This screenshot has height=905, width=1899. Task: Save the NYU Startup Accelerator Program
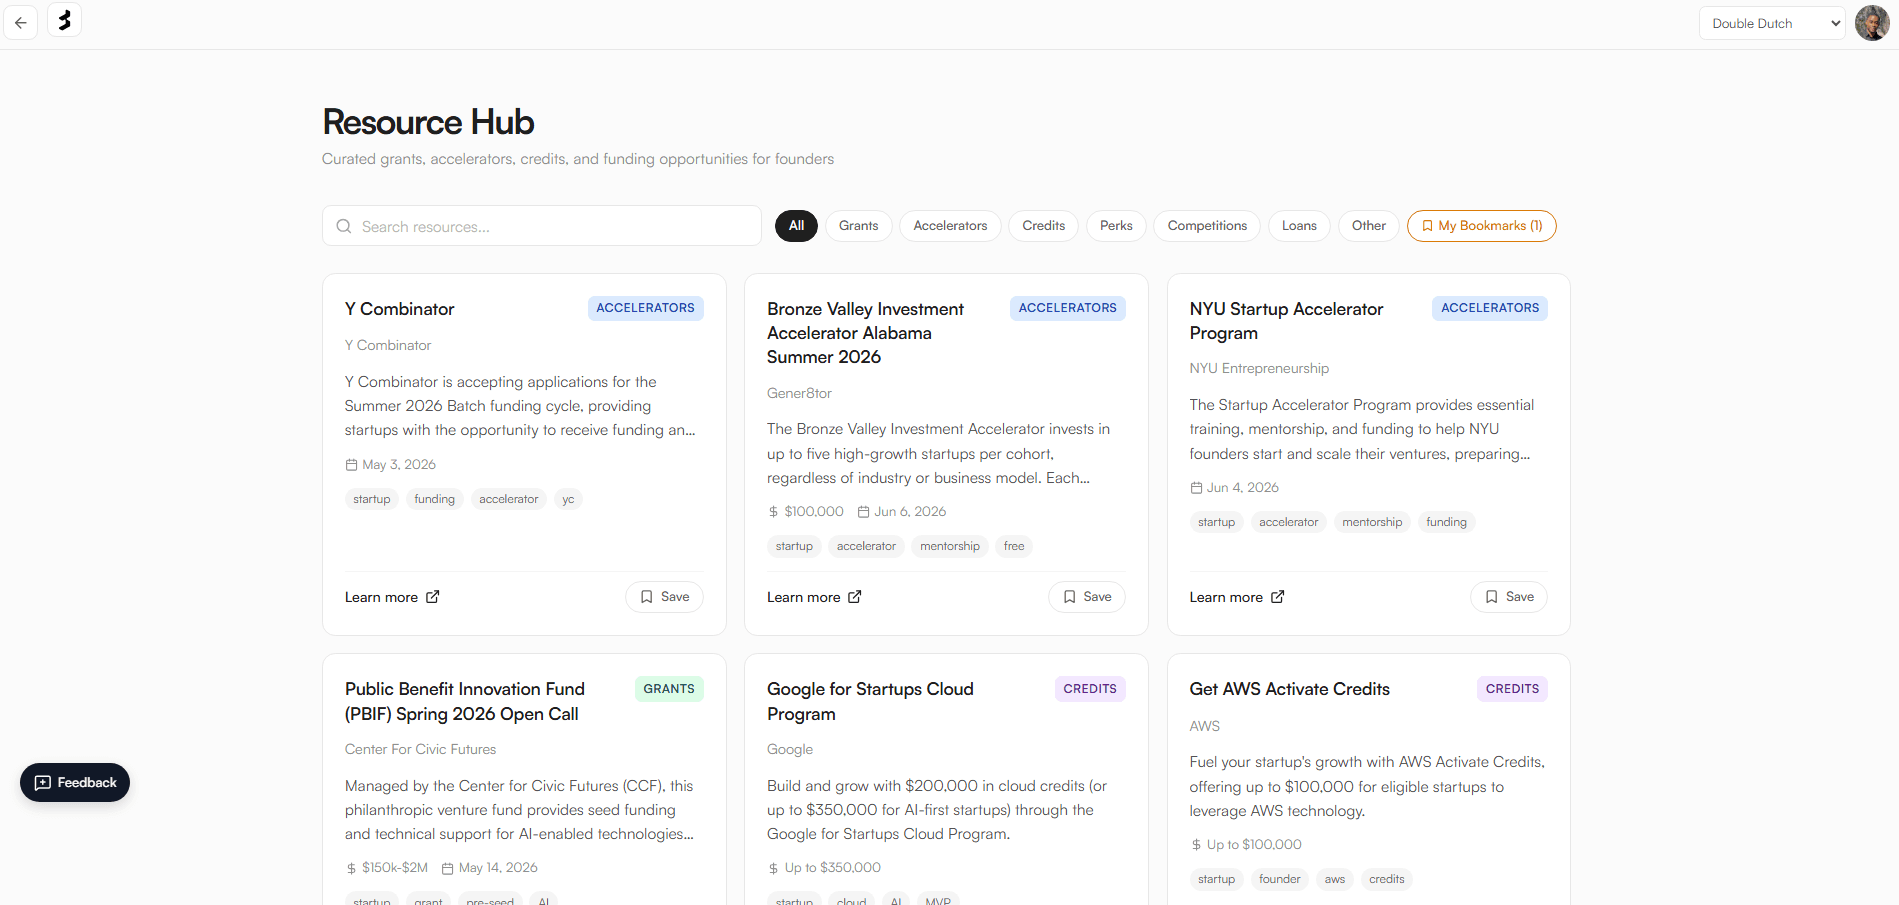click(x=1508, y=596)
